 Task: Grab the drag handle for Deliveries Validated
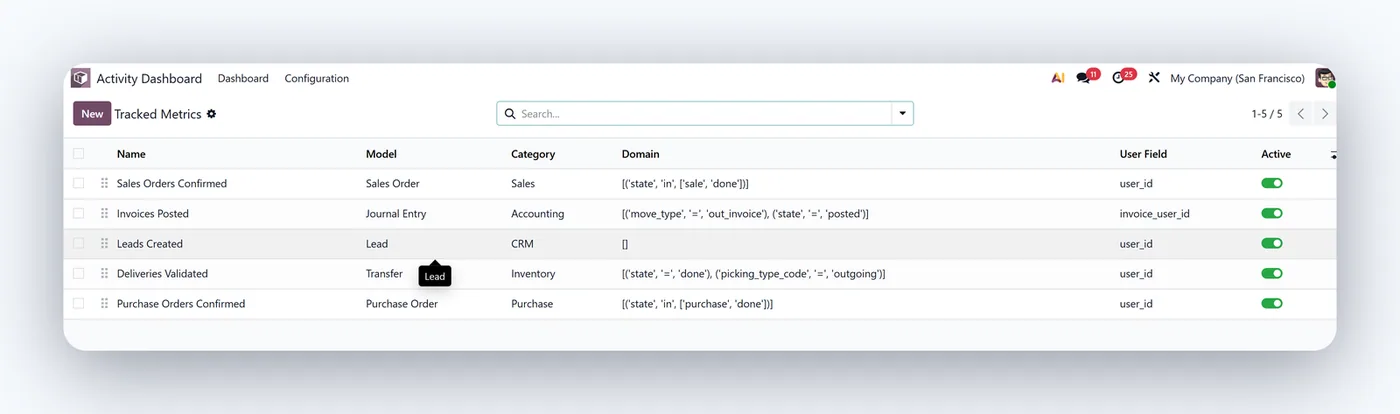point(104,274)
